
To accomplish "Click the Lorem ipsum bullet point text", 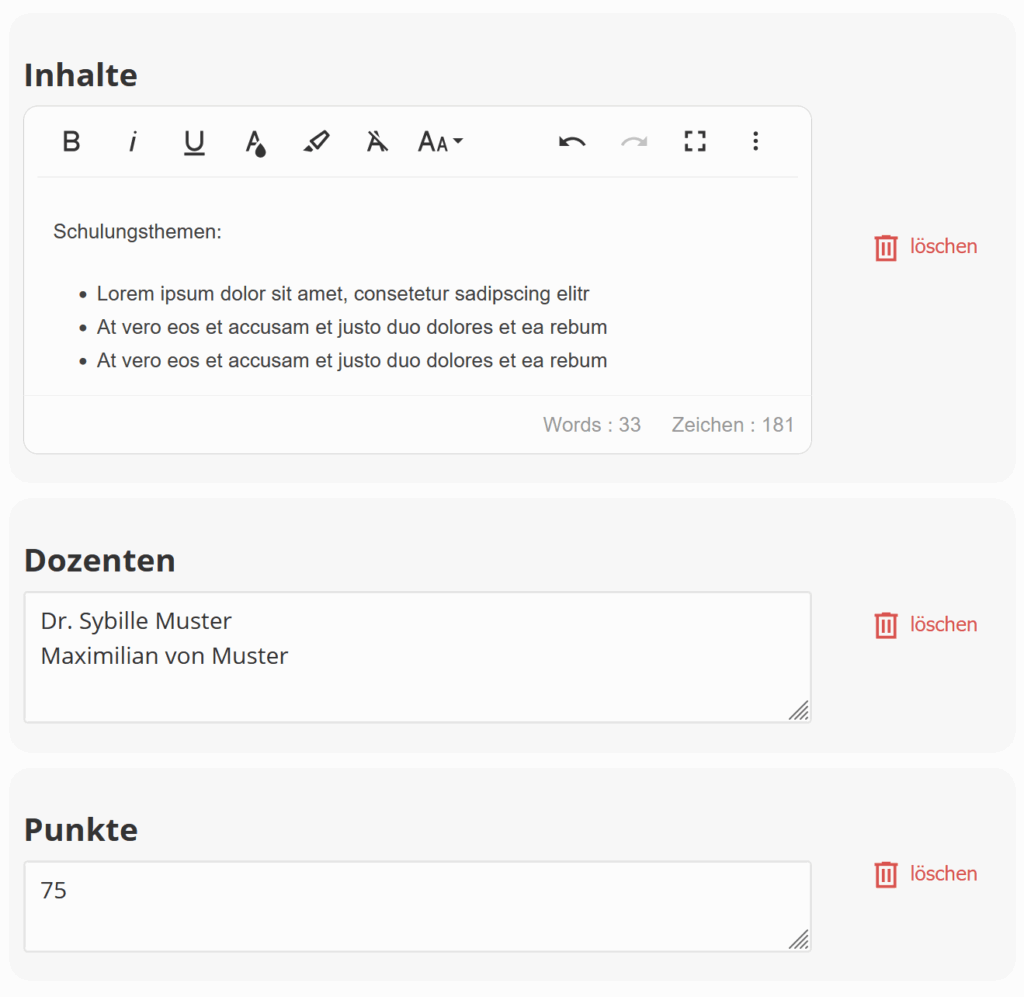I will (x=343, y=294).
